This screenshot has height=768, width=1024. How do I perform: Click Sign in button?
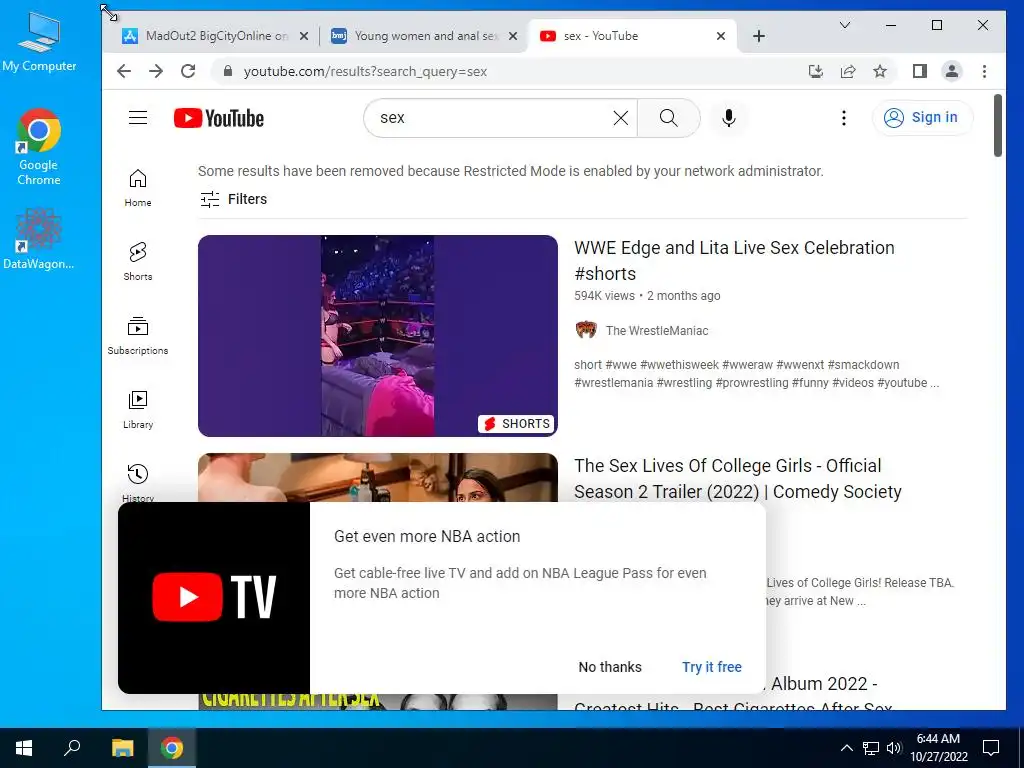[x=922, y=118]
